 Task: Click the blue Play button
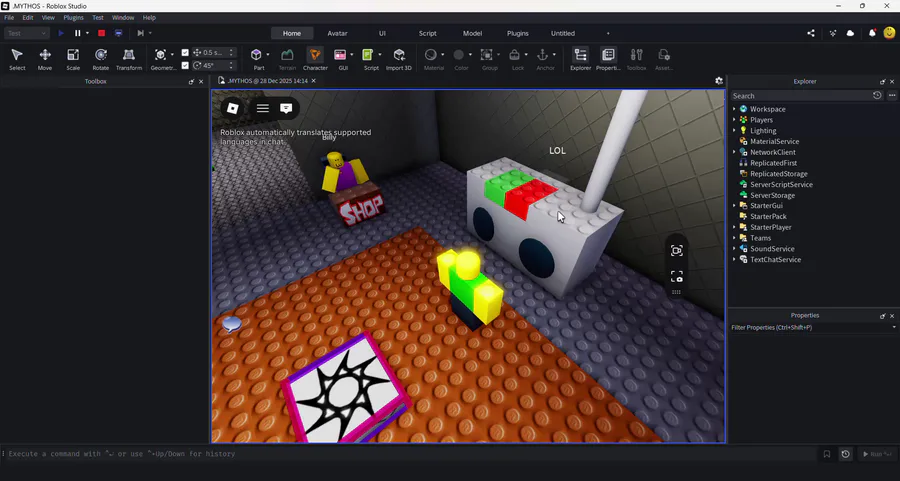pyautogui.click(x=61, y=33)
